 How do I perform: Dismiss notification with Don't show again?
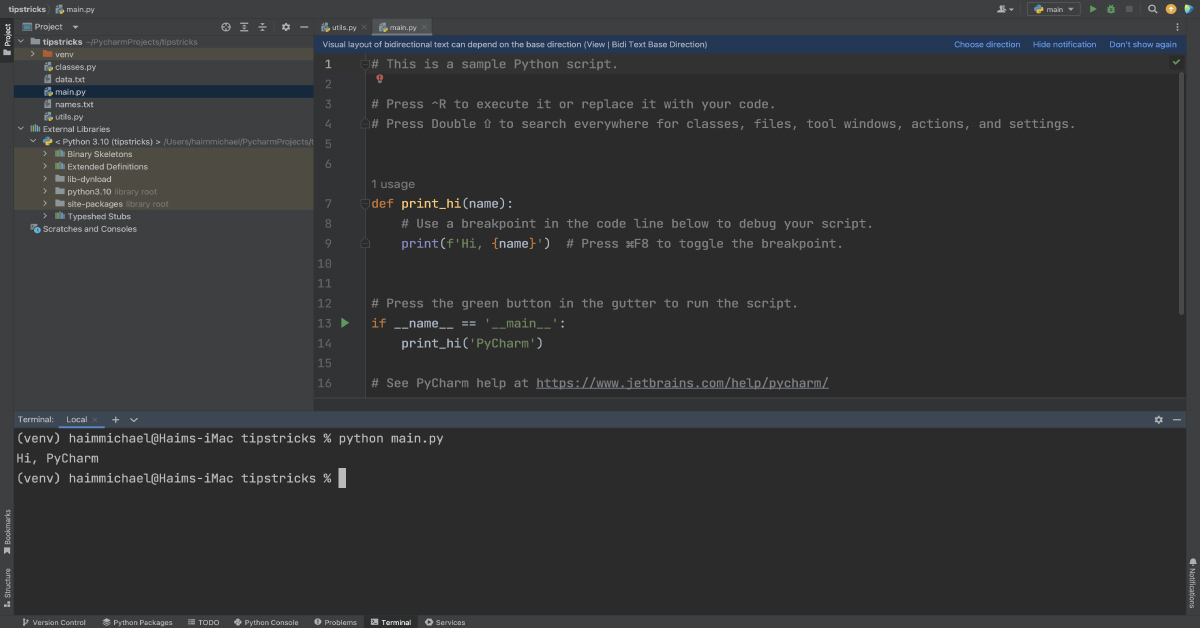pyautogui.click(x=1143, y=44)
